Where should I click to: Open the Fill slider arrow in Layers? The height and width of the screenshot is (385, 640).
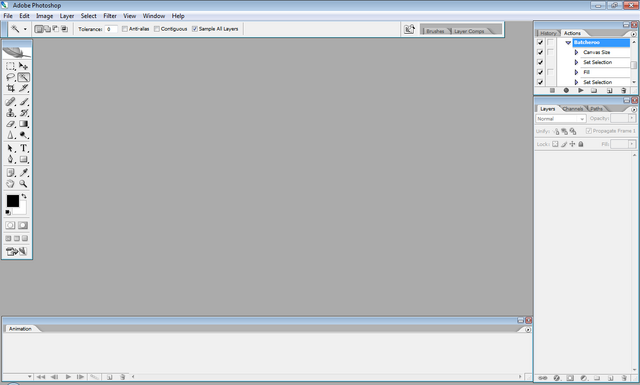(x=632, y=144)
